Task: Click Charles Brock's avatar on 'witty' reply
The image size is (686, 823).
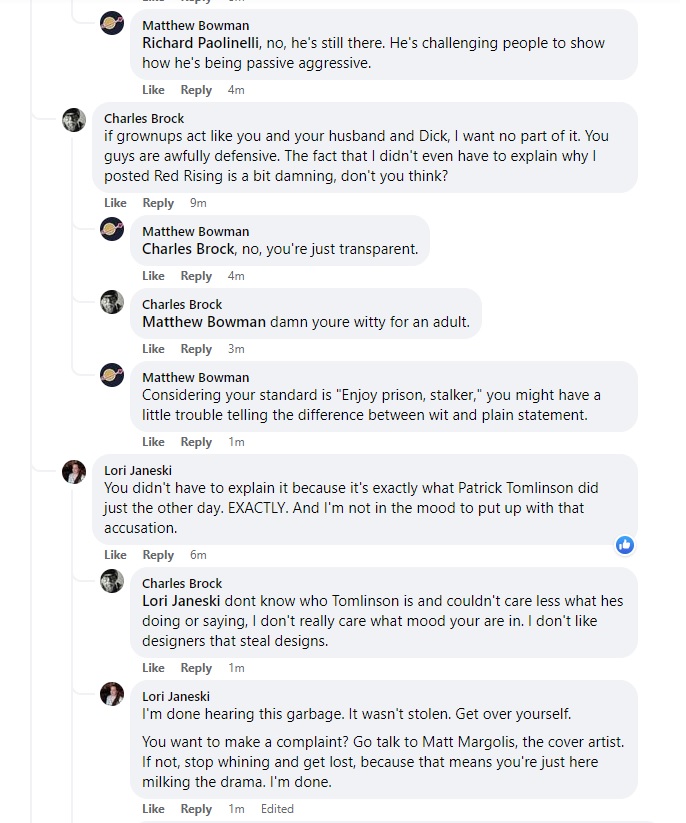Action: (112, 303)
